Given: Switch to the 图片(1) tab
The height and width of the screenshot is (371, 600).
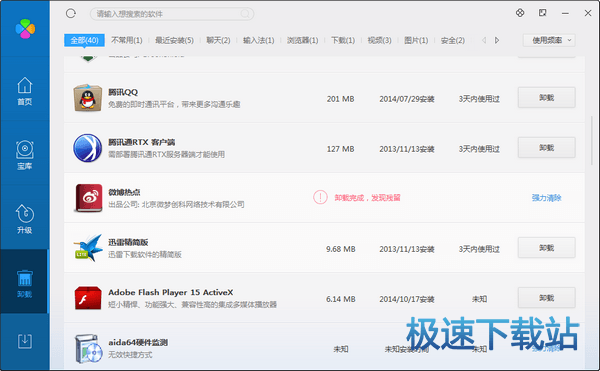Looking at the screenshot, I should tap(416, 40).
